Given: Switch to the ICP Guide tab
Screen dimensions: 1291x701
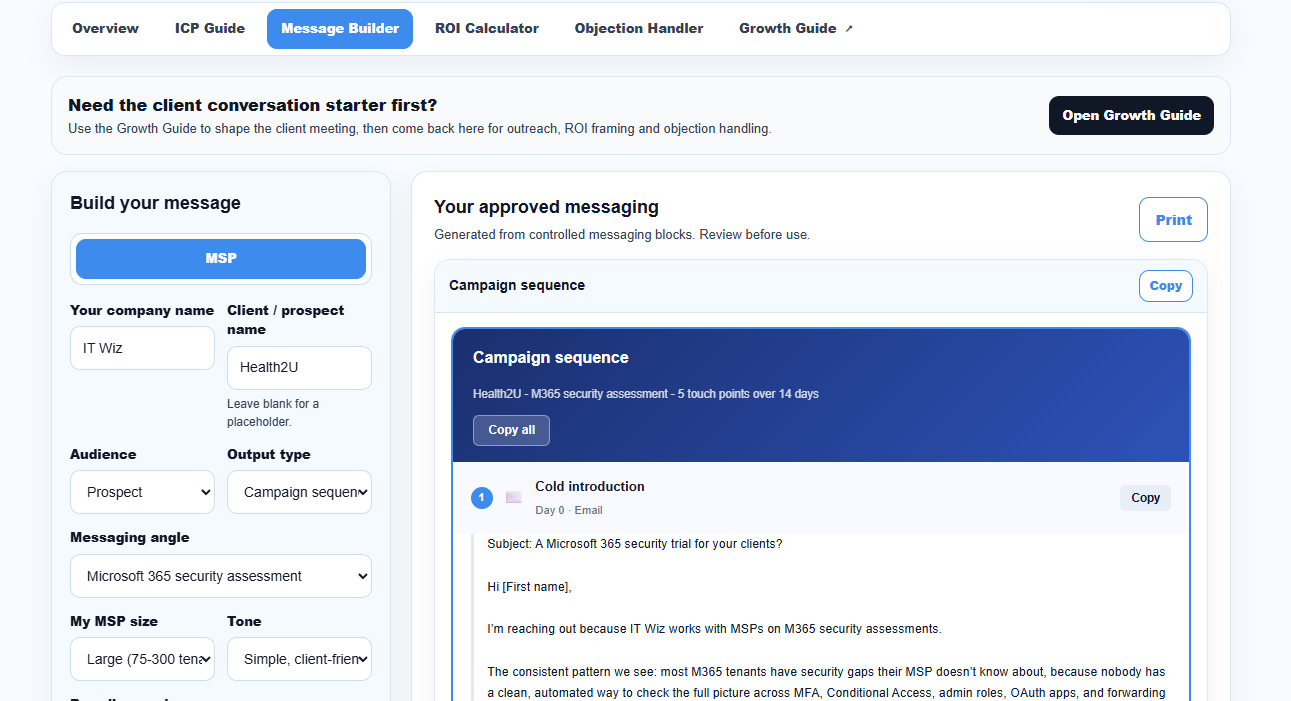Looking at the screenshot, I should (x=210, y=28).
